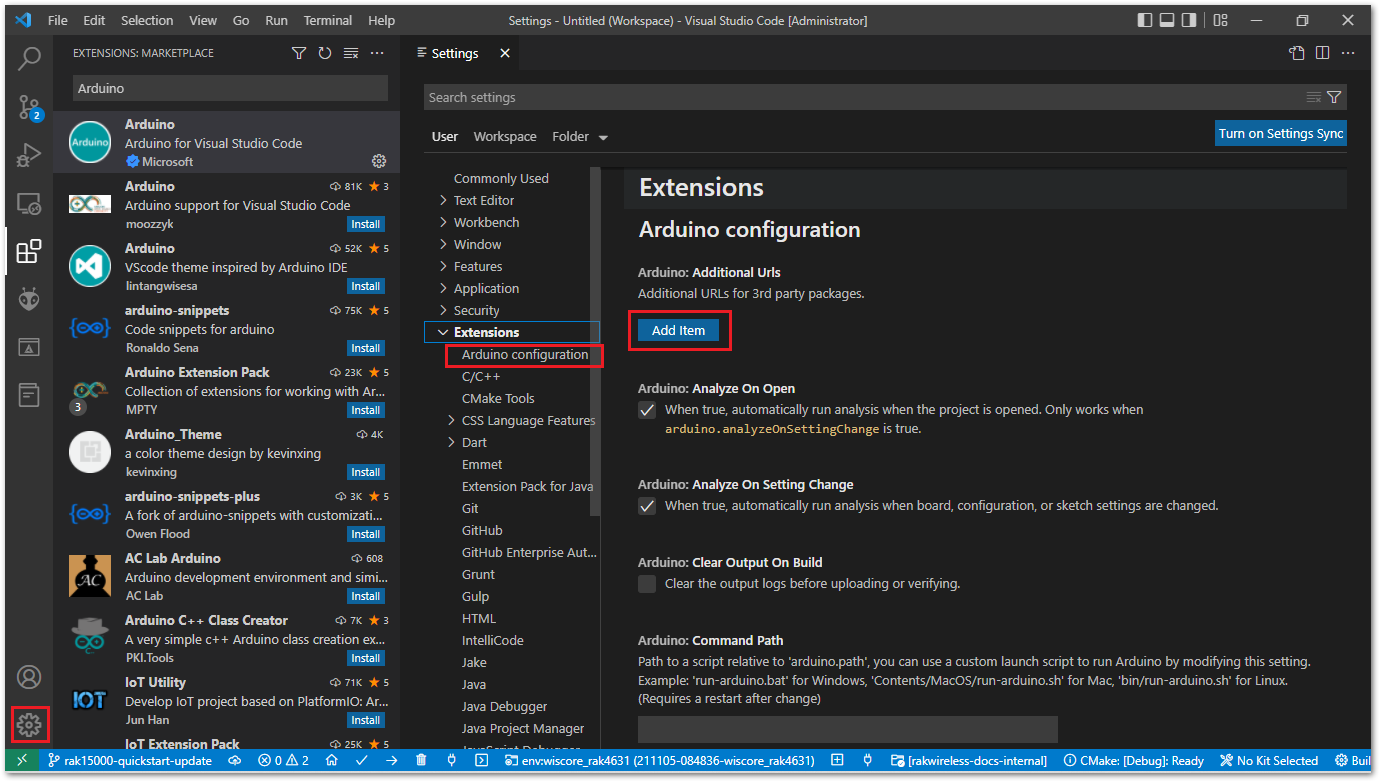Open the Accounts menu in activity bar
1380x782 pixels.
click(29, 677)
